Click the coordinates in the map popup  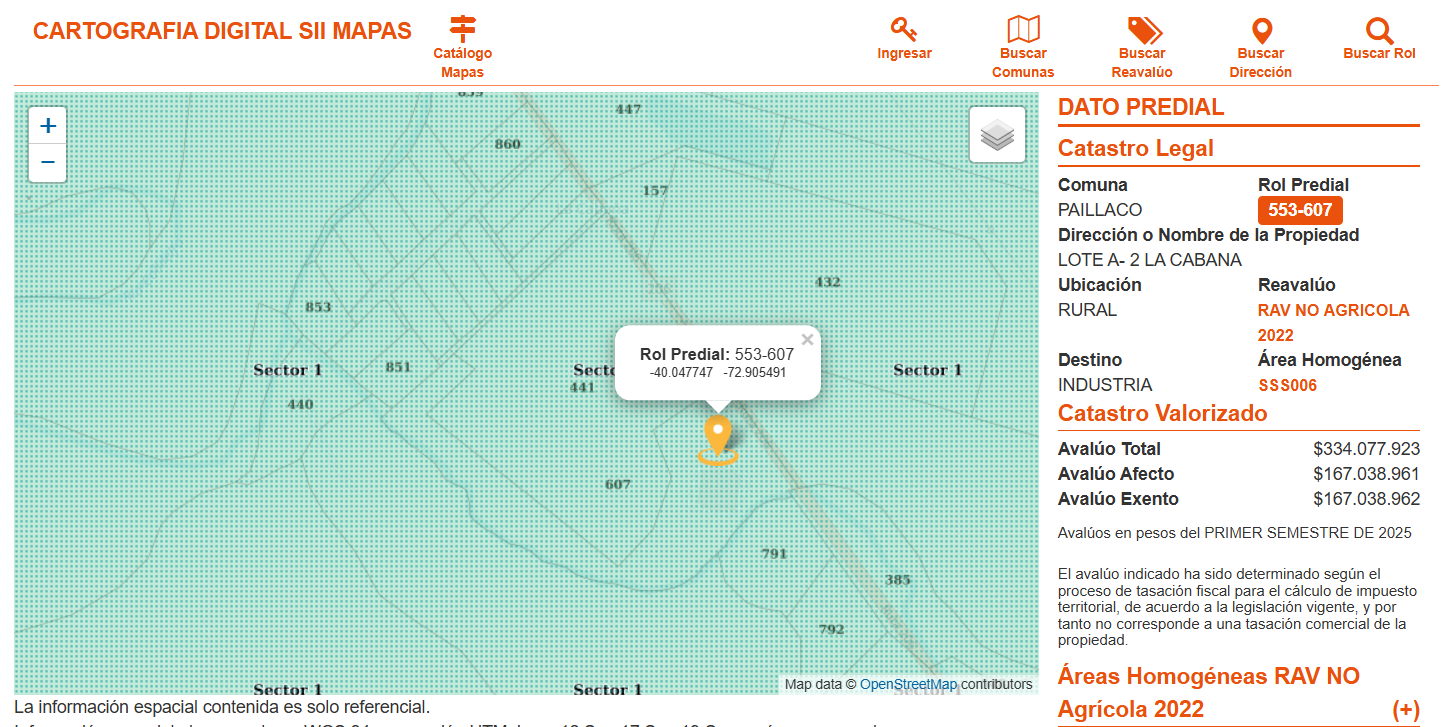tap(718, 373)
